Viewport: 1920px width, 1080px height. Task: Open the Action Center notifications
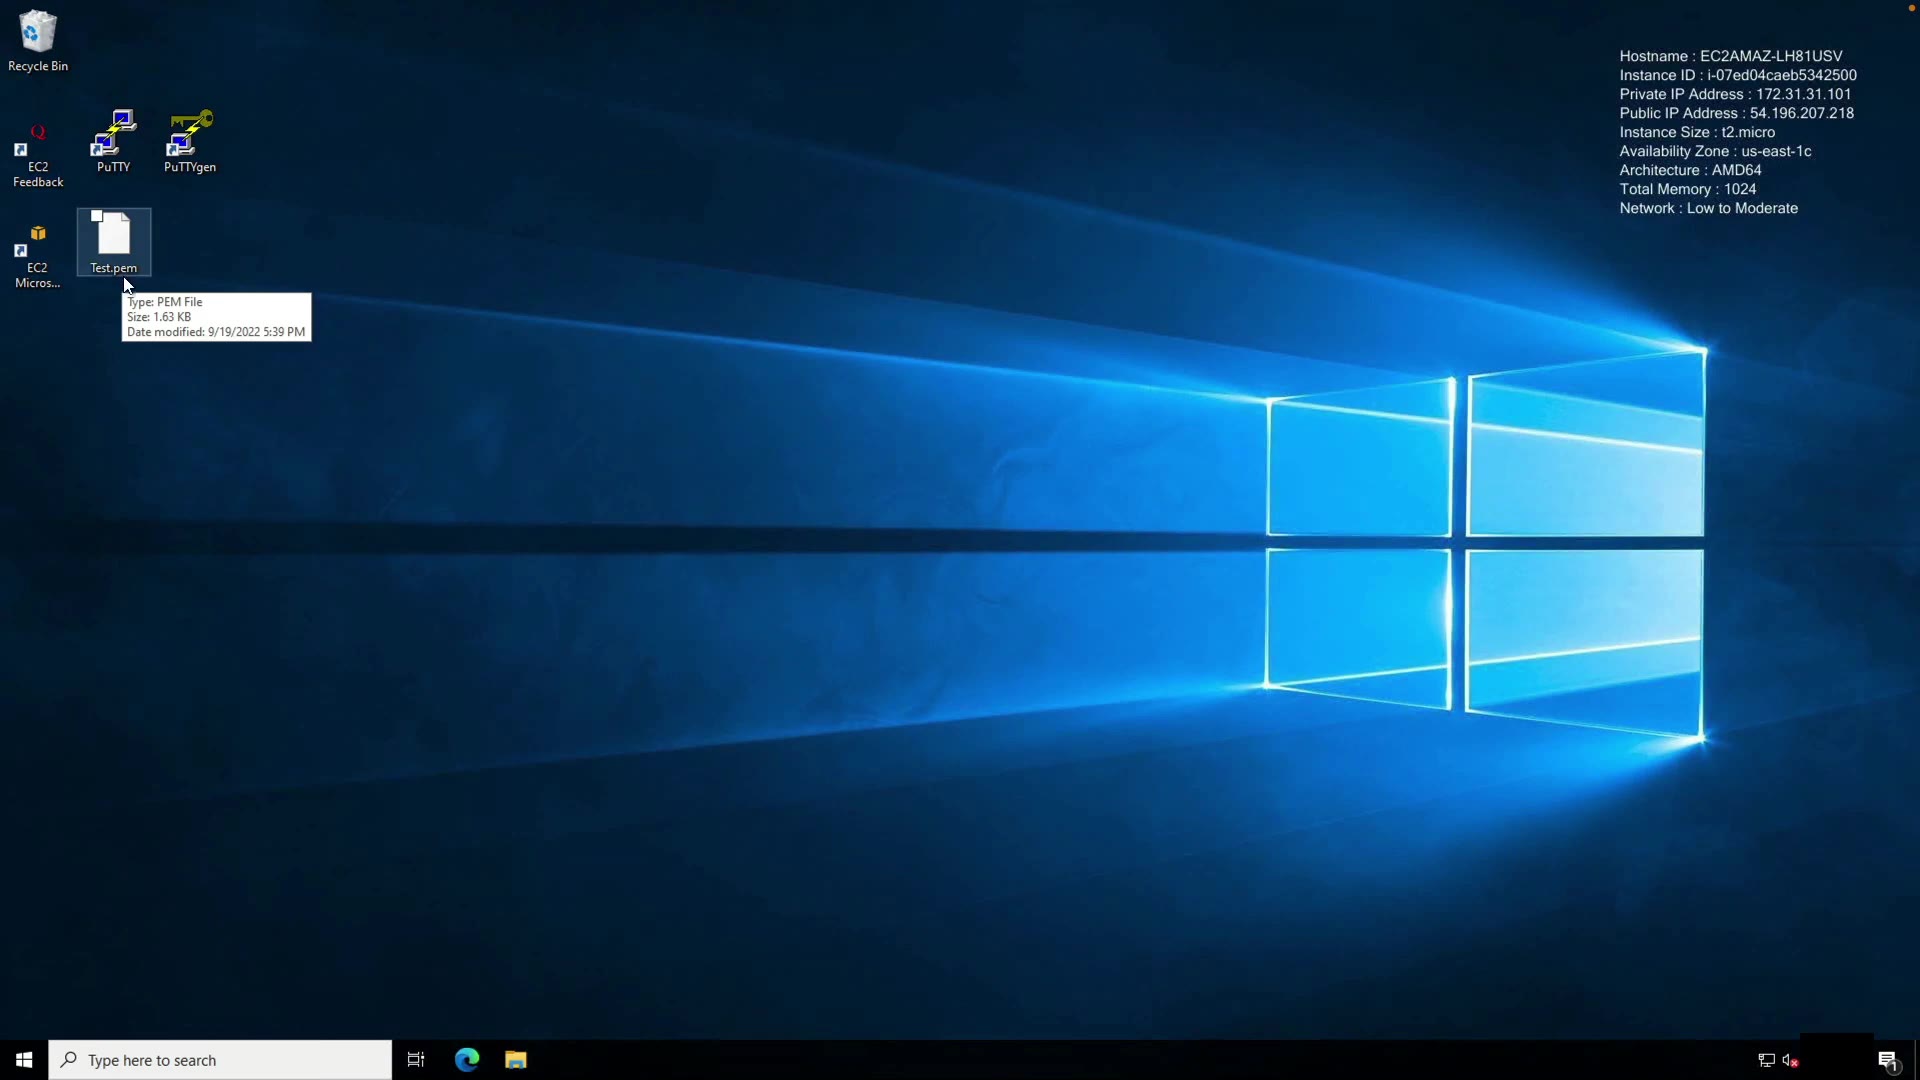1887,1060
